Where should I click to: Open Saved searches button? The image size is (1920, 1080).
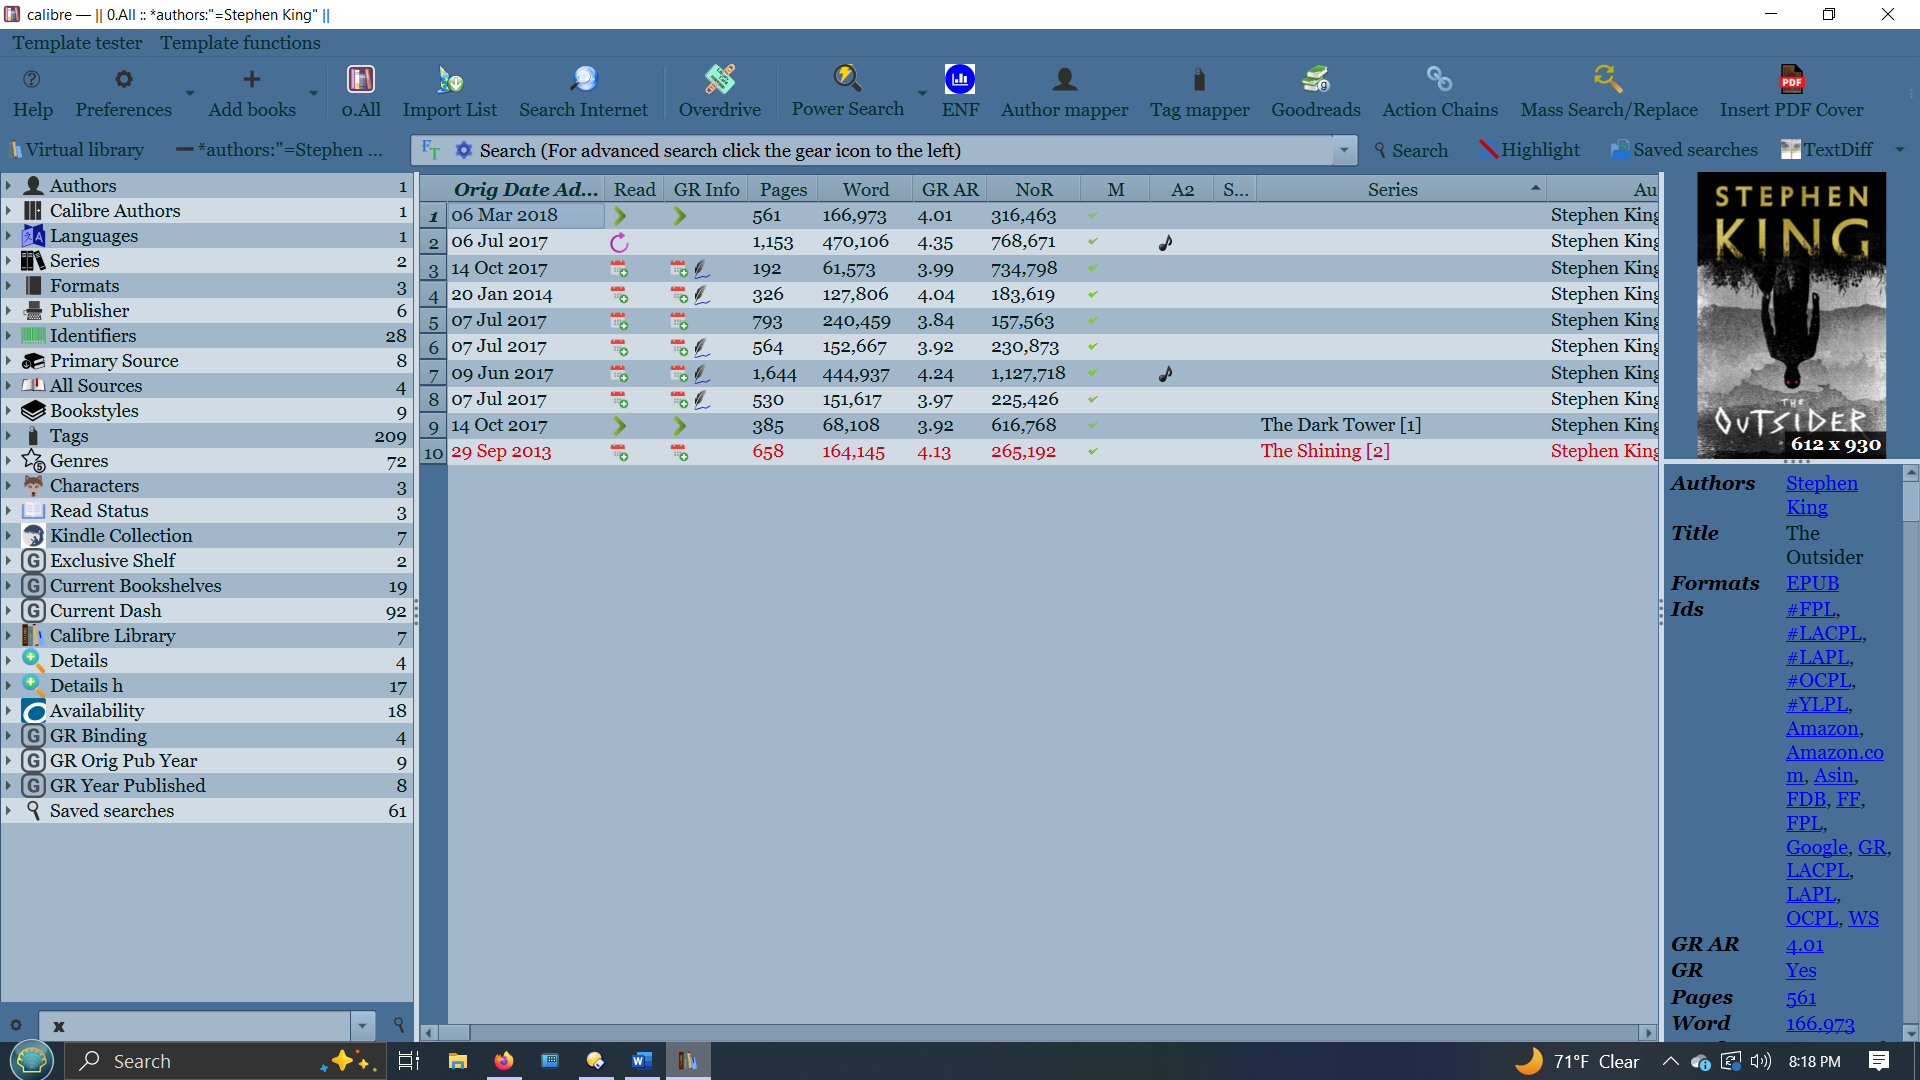1684,150
